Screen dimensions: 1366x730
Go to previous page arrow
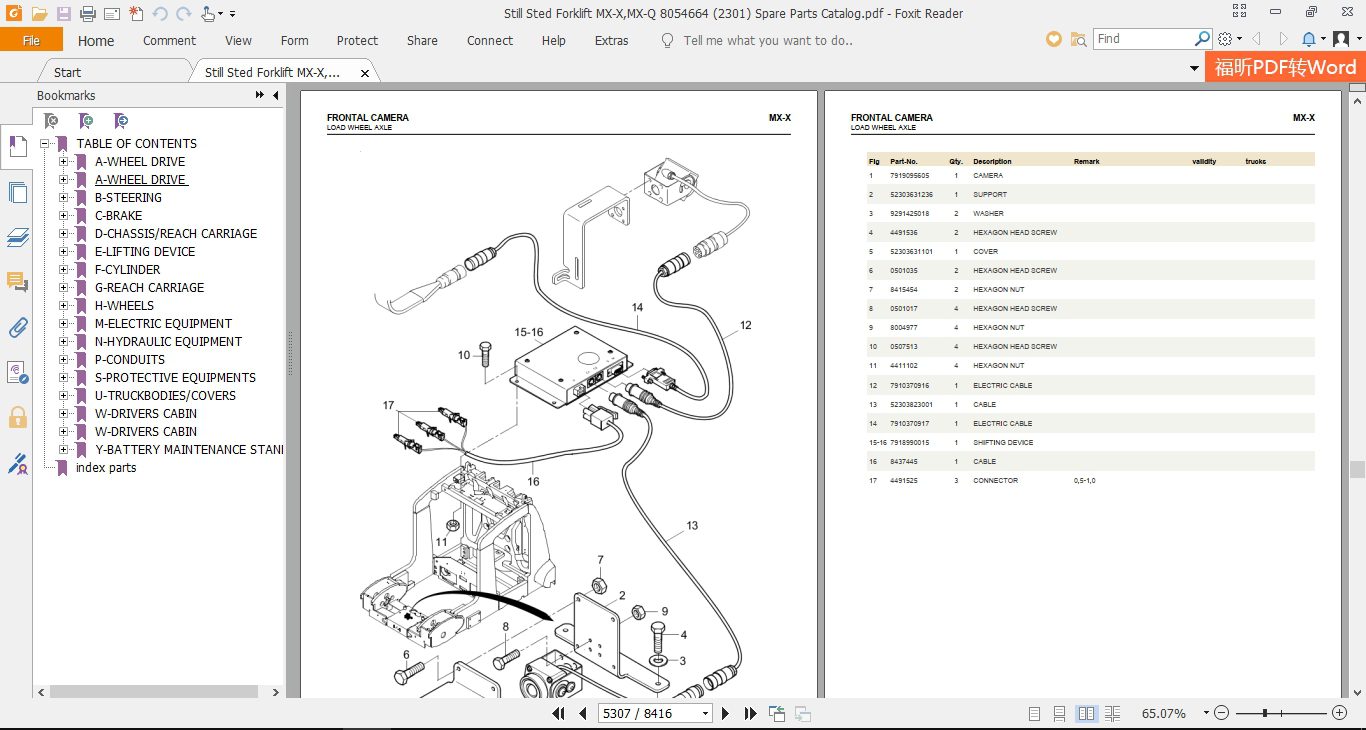click(x=584, y=713)
